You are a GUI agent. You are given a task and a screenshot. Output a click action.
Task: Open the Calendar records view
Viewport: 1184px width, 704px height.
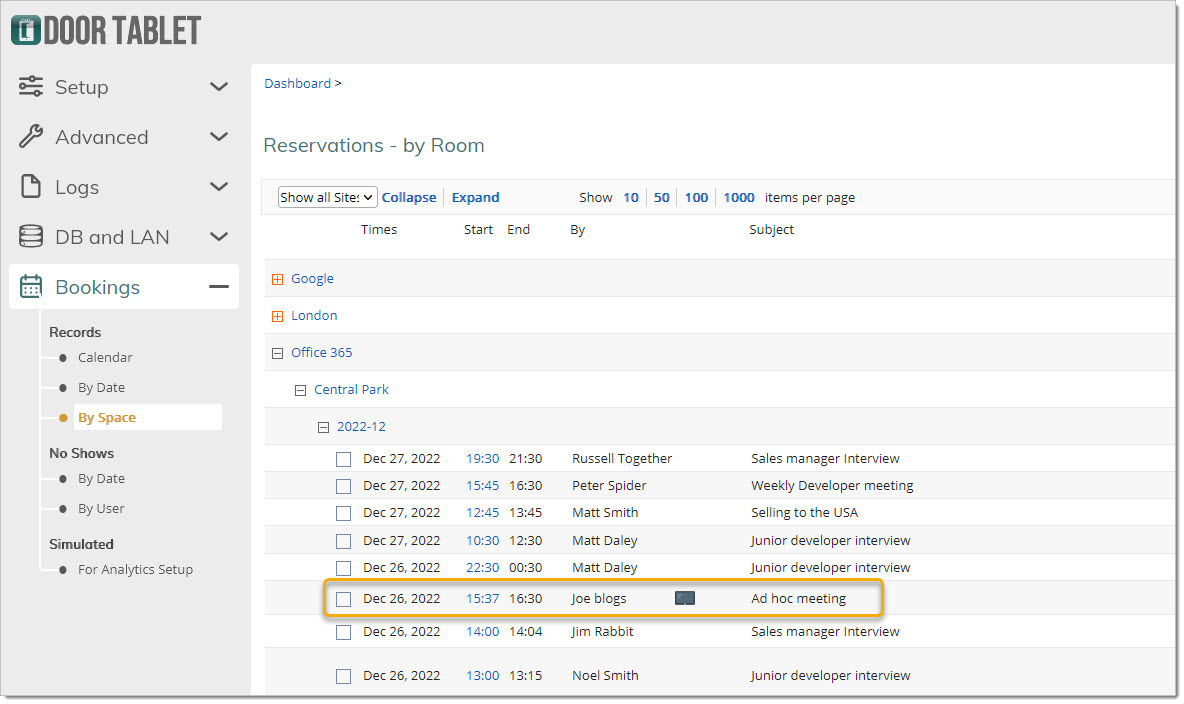point(105,357)
